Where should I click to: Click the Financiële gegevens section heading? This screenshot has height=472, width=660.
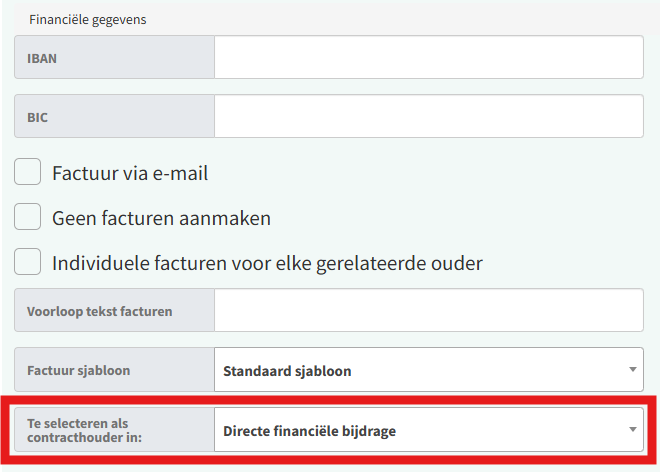88,20
